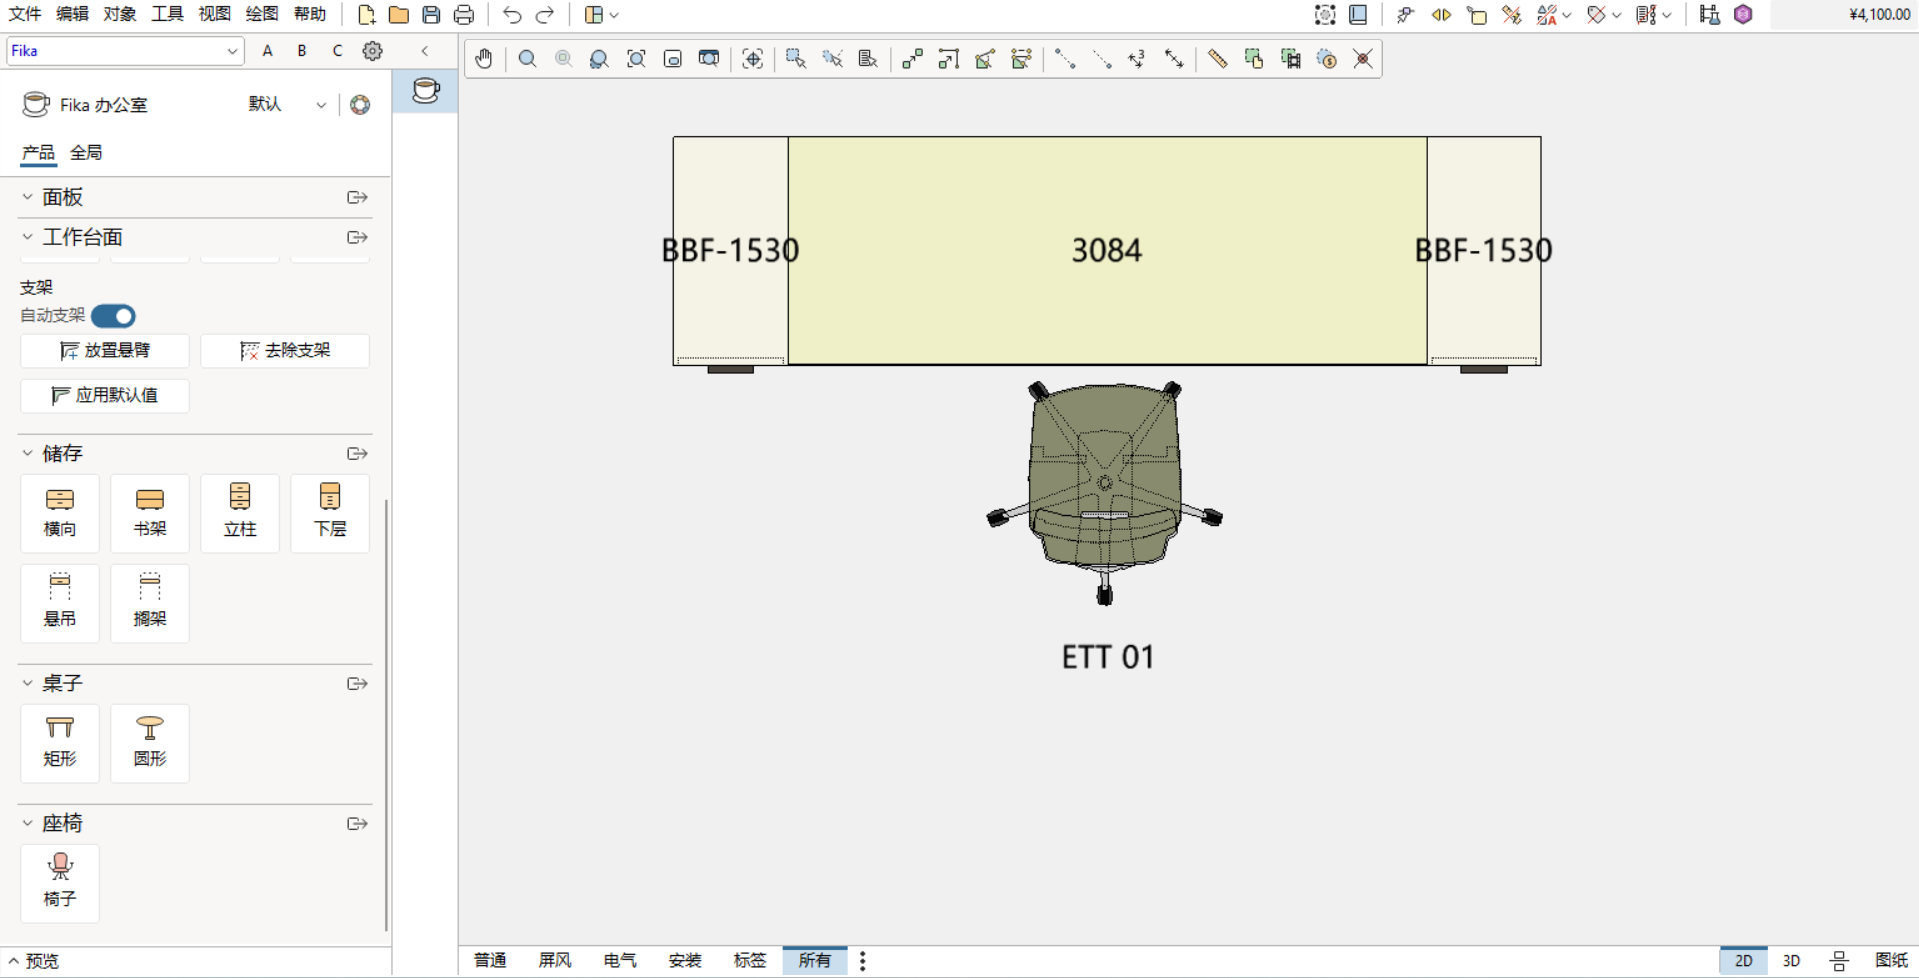Open the Fika coffee cup side tab

coord(426,90)
